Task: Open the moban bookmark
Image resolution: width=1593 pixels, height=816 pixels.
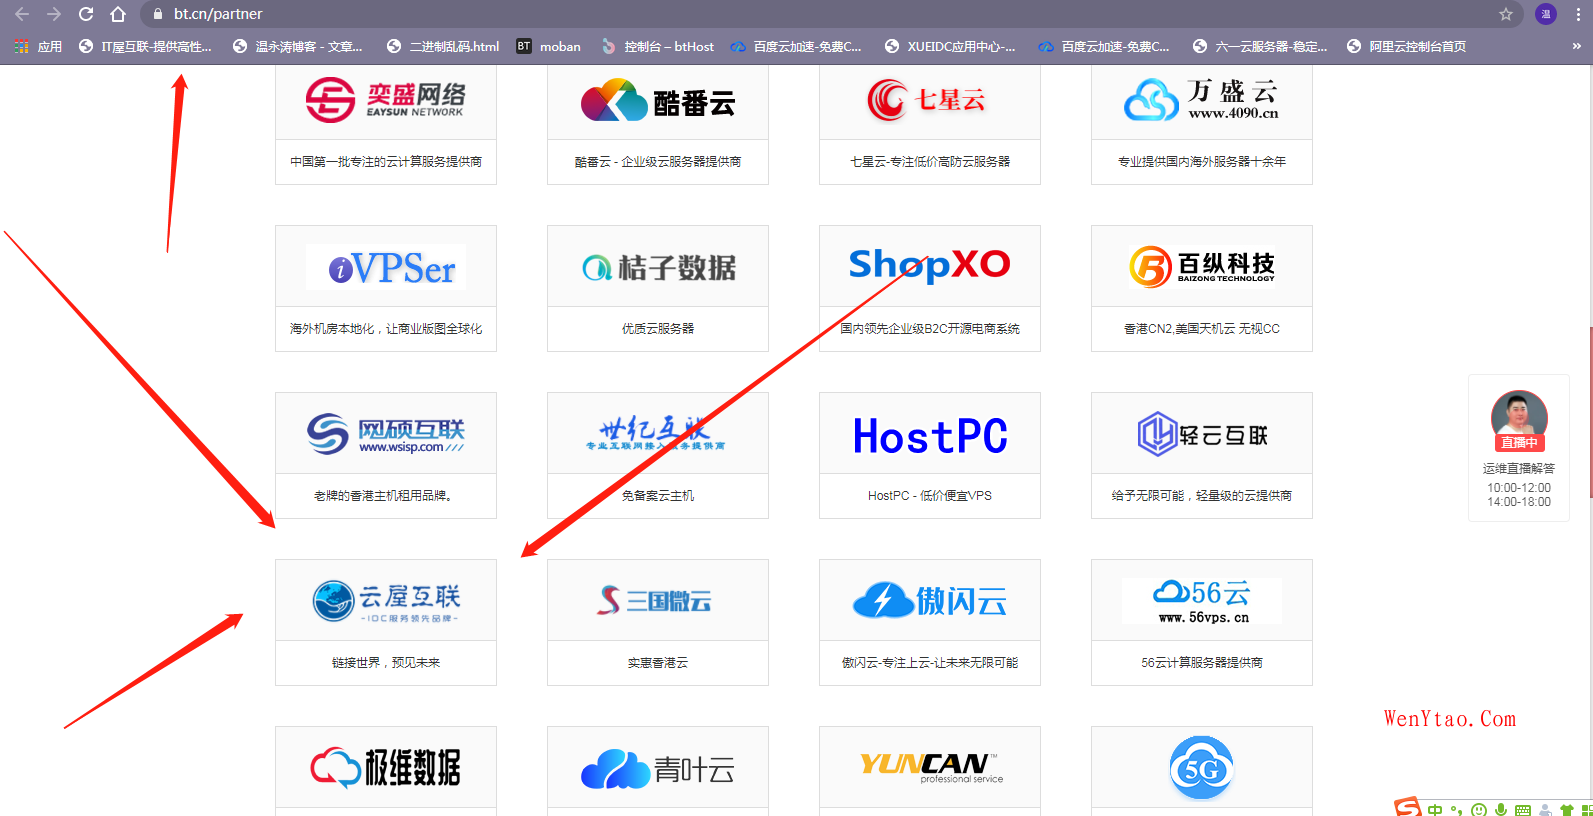Action: click(x=548, y=46)
